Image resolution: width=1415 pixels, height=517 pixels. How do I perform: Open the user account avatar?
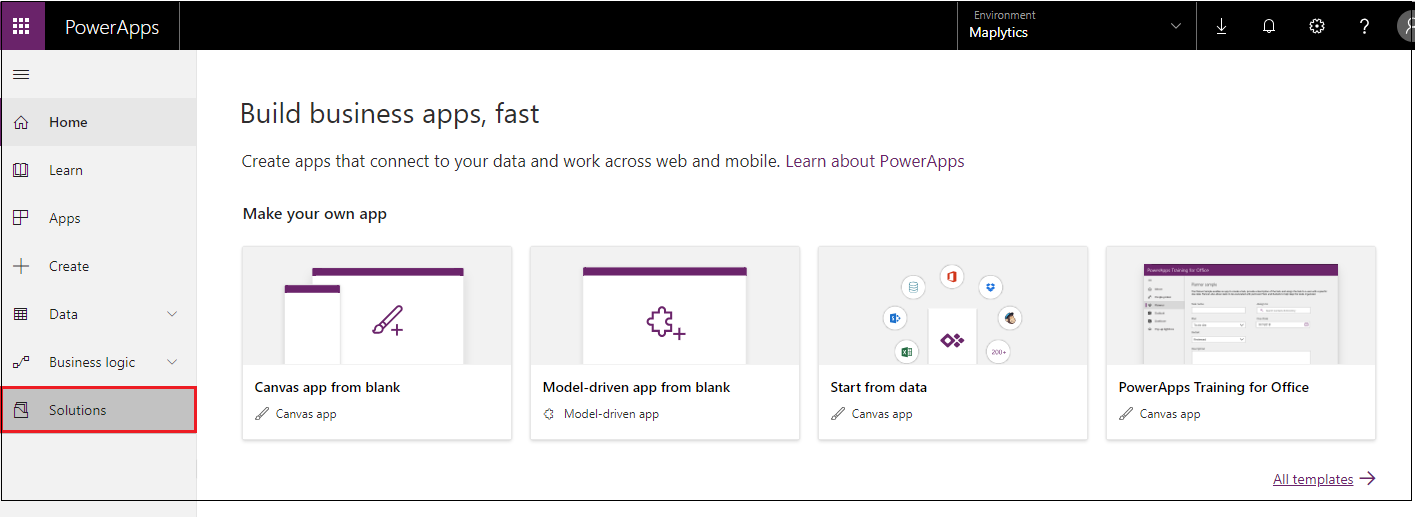tap(1405, 27)
